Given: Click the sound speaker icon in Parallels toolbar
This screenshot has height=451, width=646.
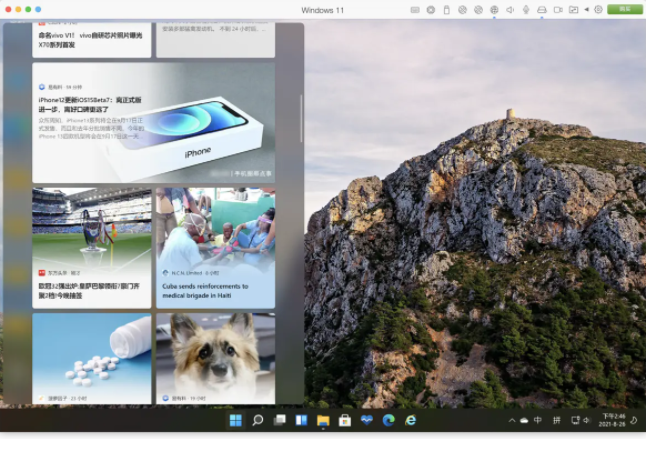Looking at the screenshot, I should [x=510, y=10].
